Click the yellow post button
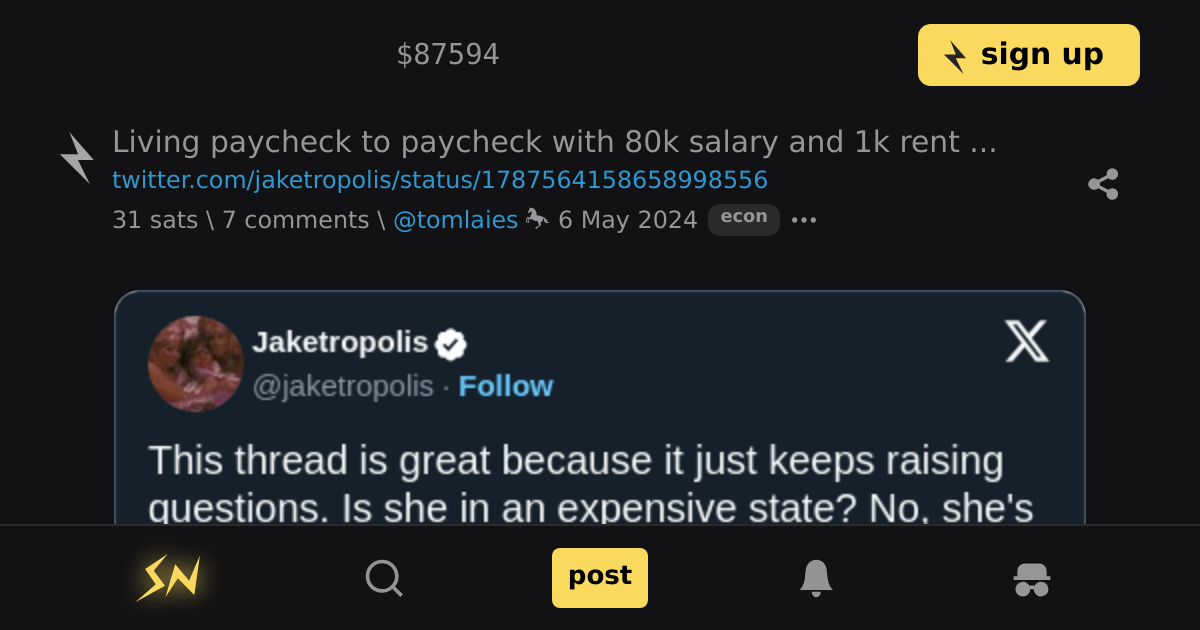 click(x=600, y=577)
